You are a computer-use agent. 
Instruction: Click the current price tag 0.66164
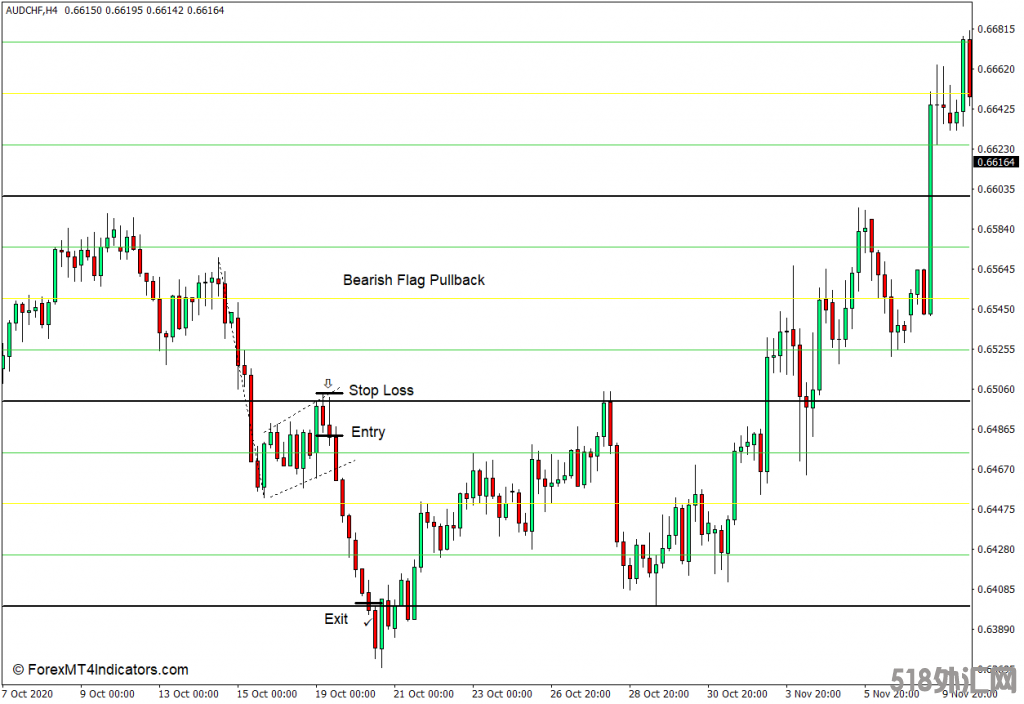pos(996,162)
